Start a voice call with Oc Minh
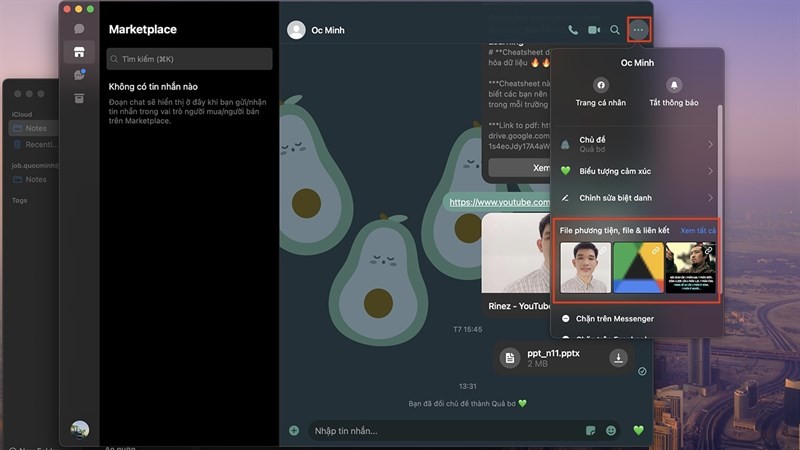The height and width of the screenshot is (450, 800). (573, 30)
